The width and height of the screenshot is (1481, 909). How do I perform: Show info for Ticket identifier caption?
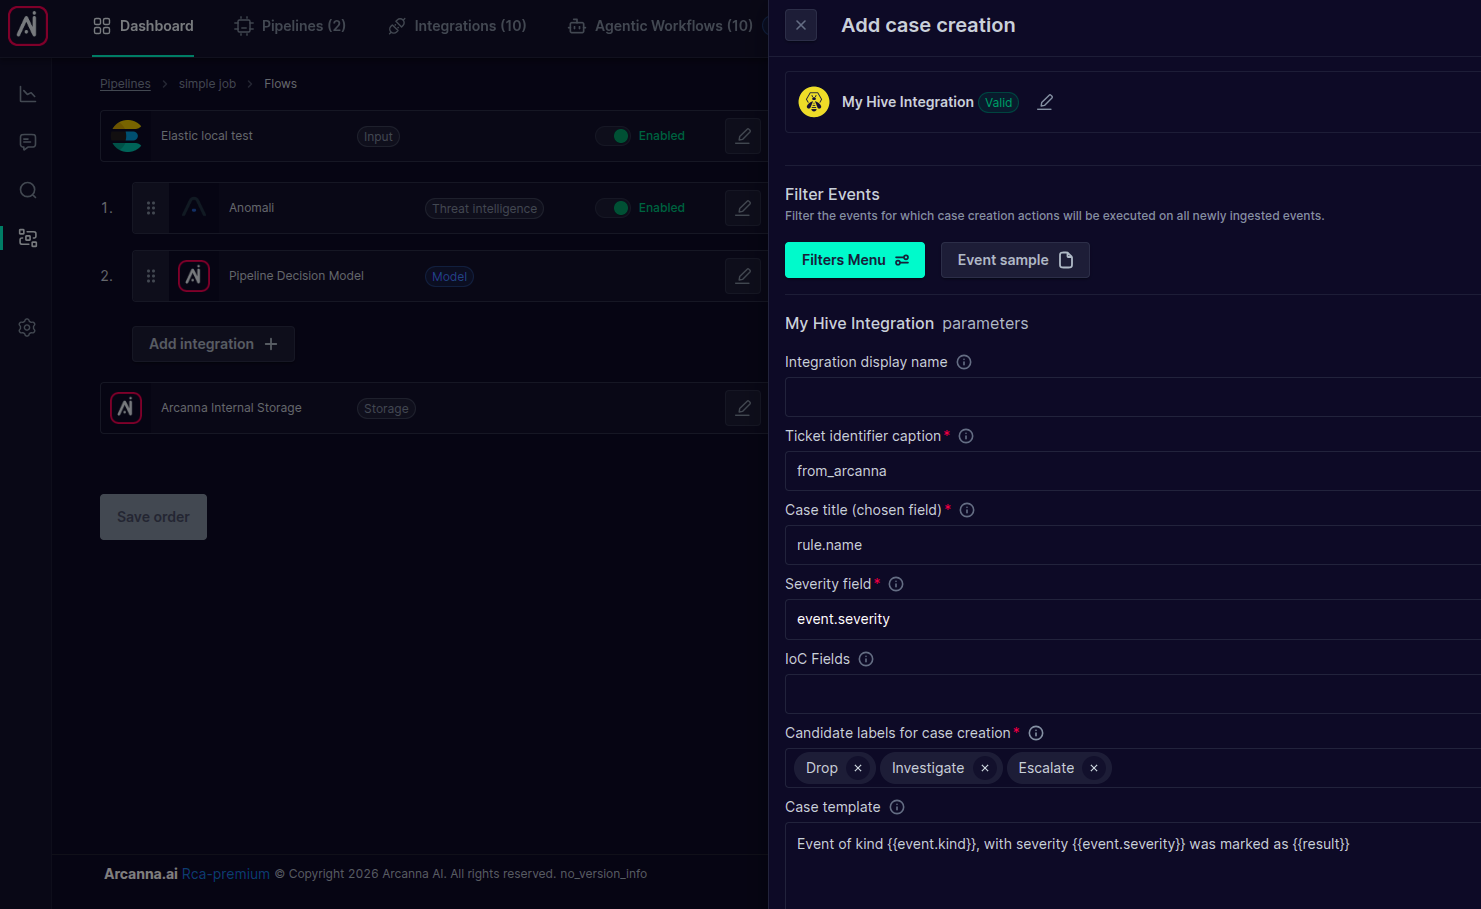[966, 436]
